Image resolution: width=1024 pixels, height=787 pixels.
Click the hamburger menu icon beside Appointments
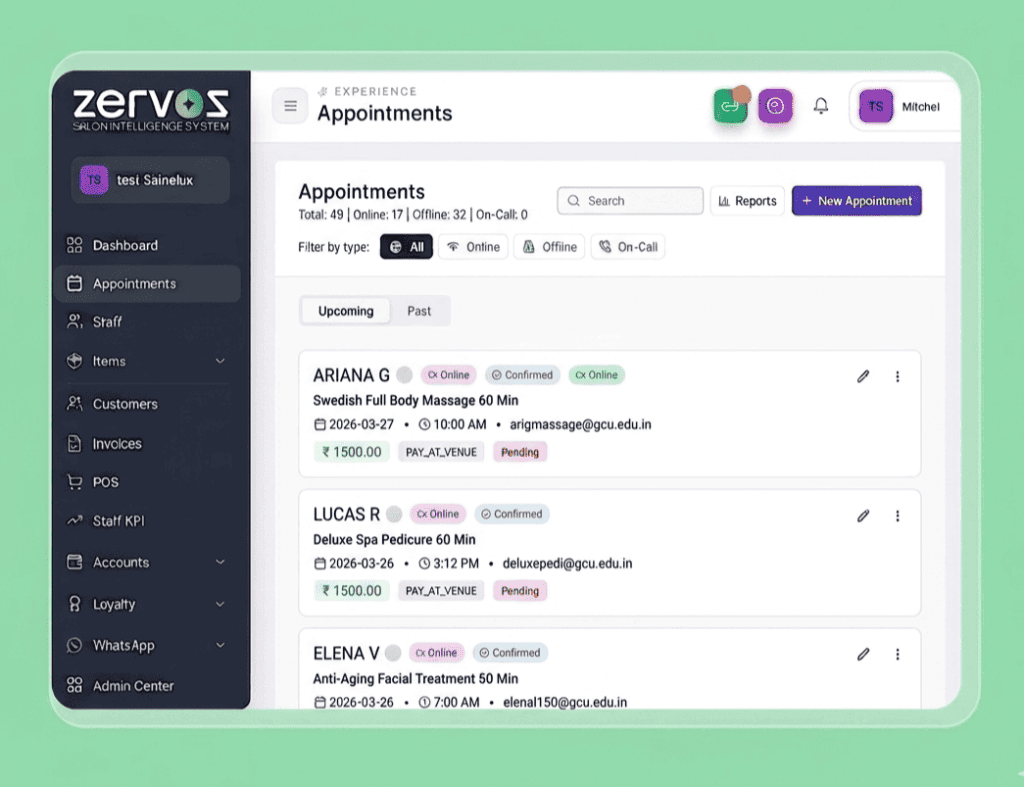click(290, 106)
